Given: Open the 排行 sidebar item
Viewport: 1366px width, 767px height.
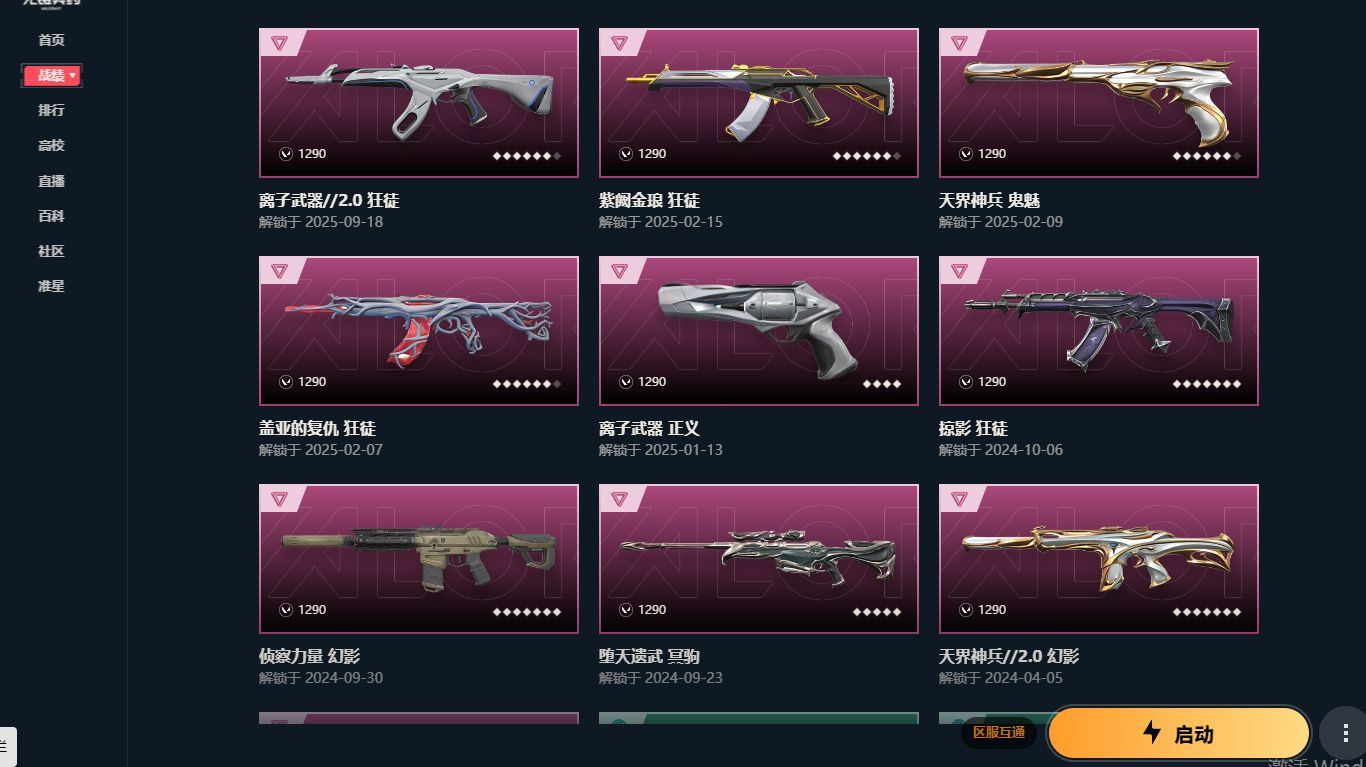Looking at the screenshot, I should pyautogui.click(x=51, y=110).
